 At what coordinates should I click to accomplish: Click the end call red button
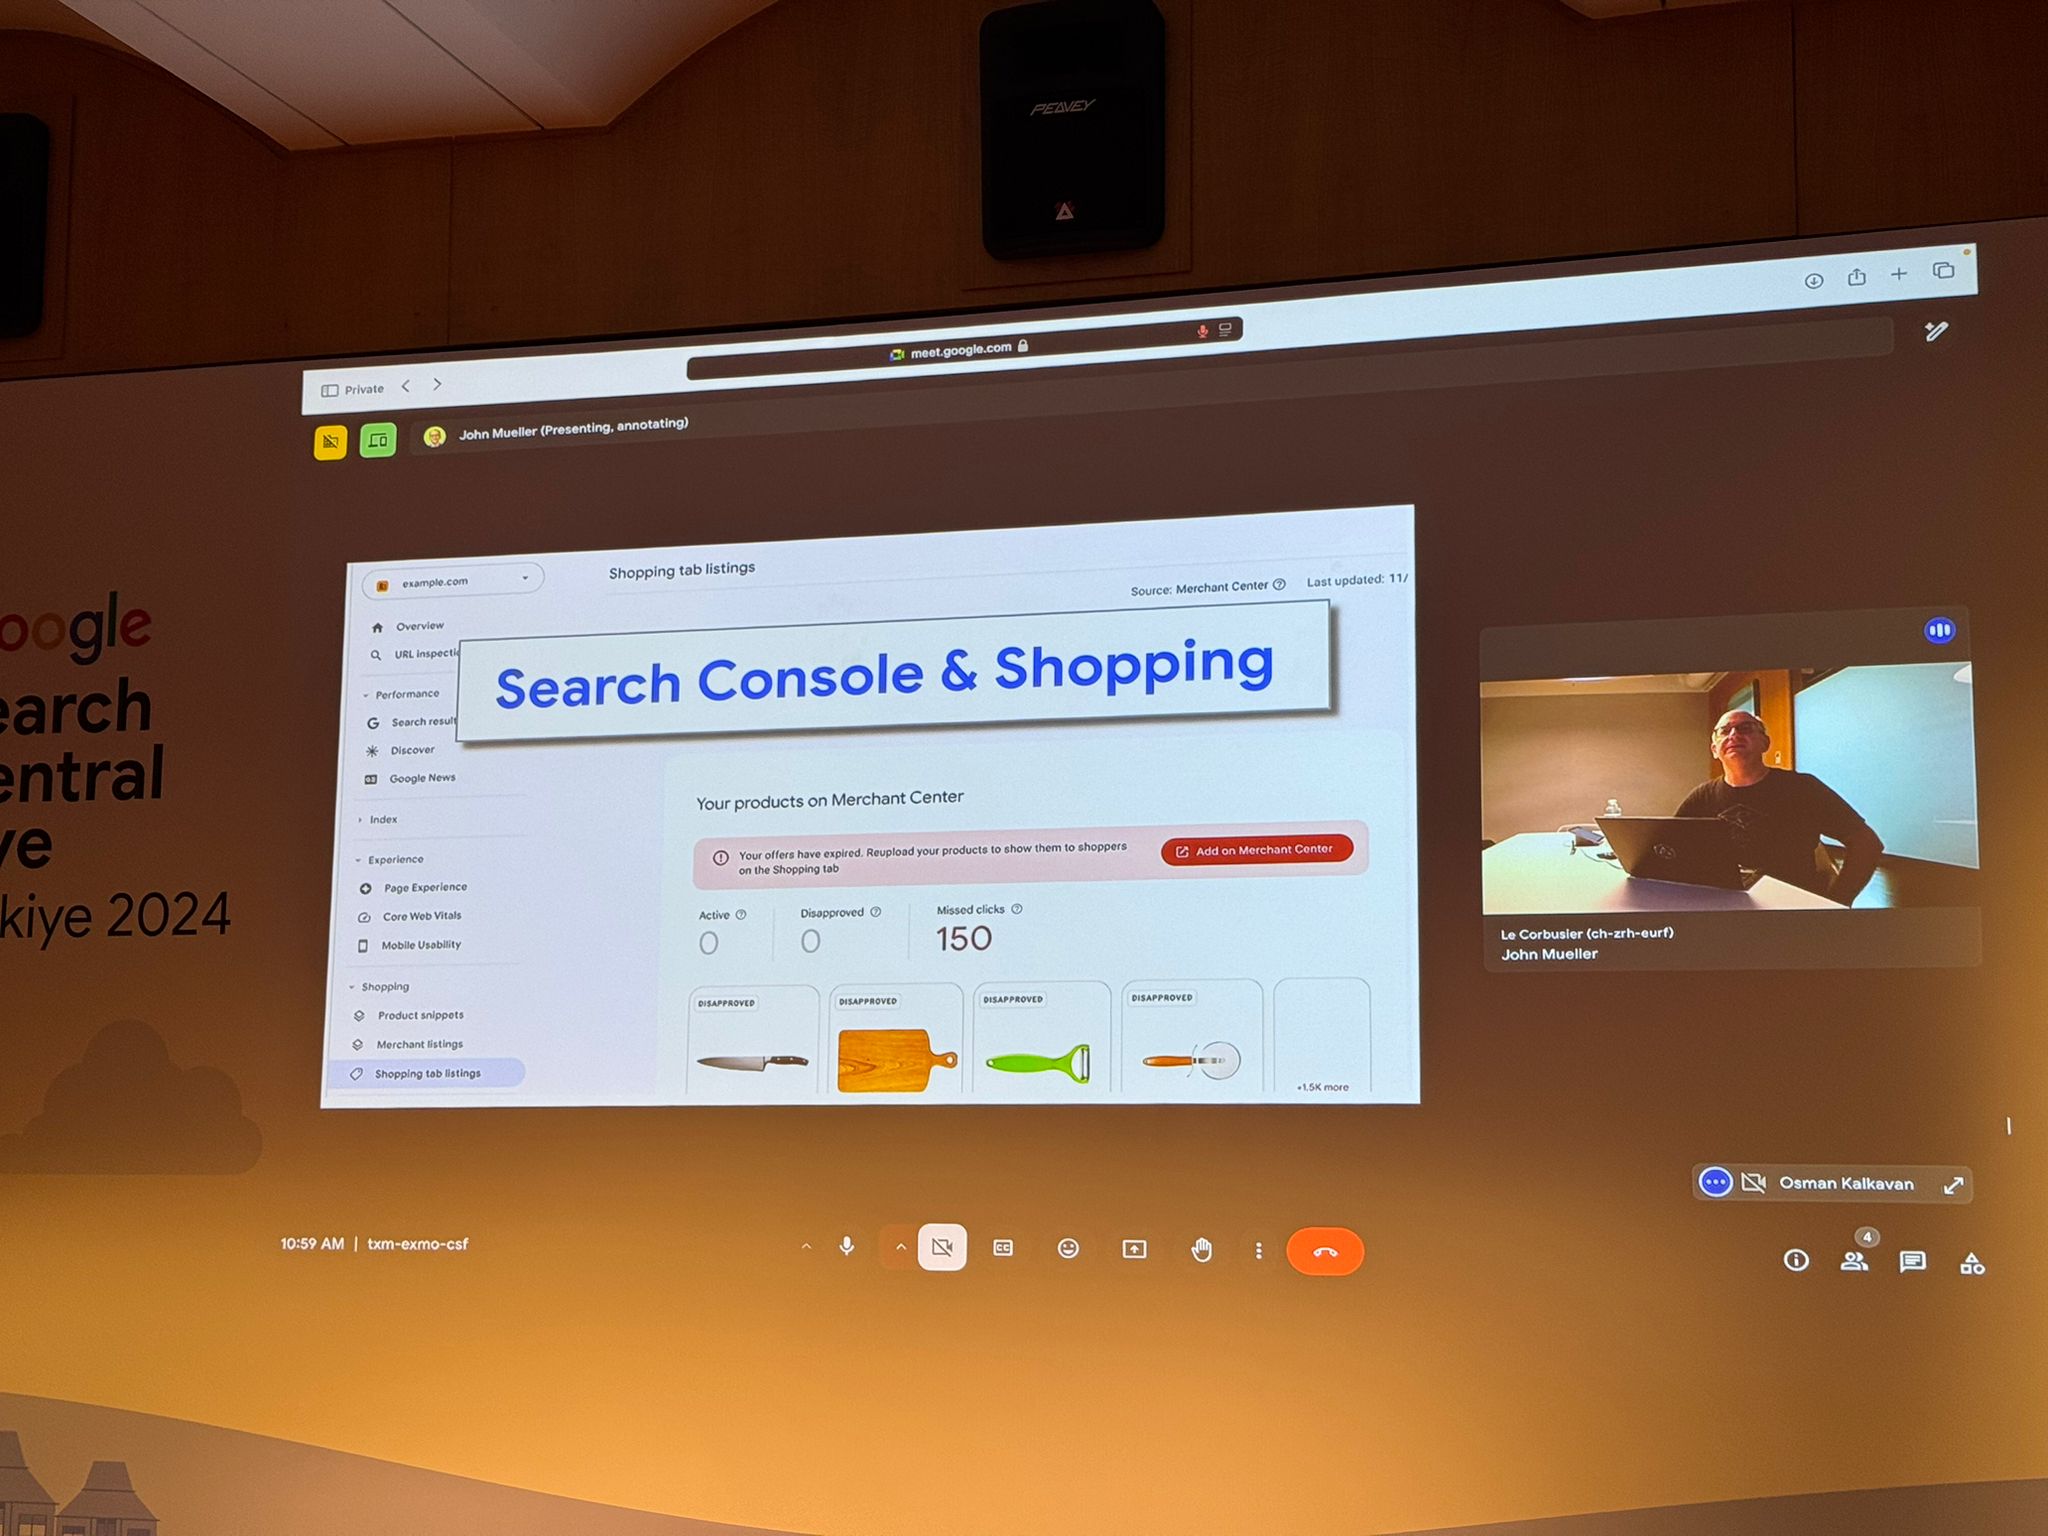(1326, 1249)
